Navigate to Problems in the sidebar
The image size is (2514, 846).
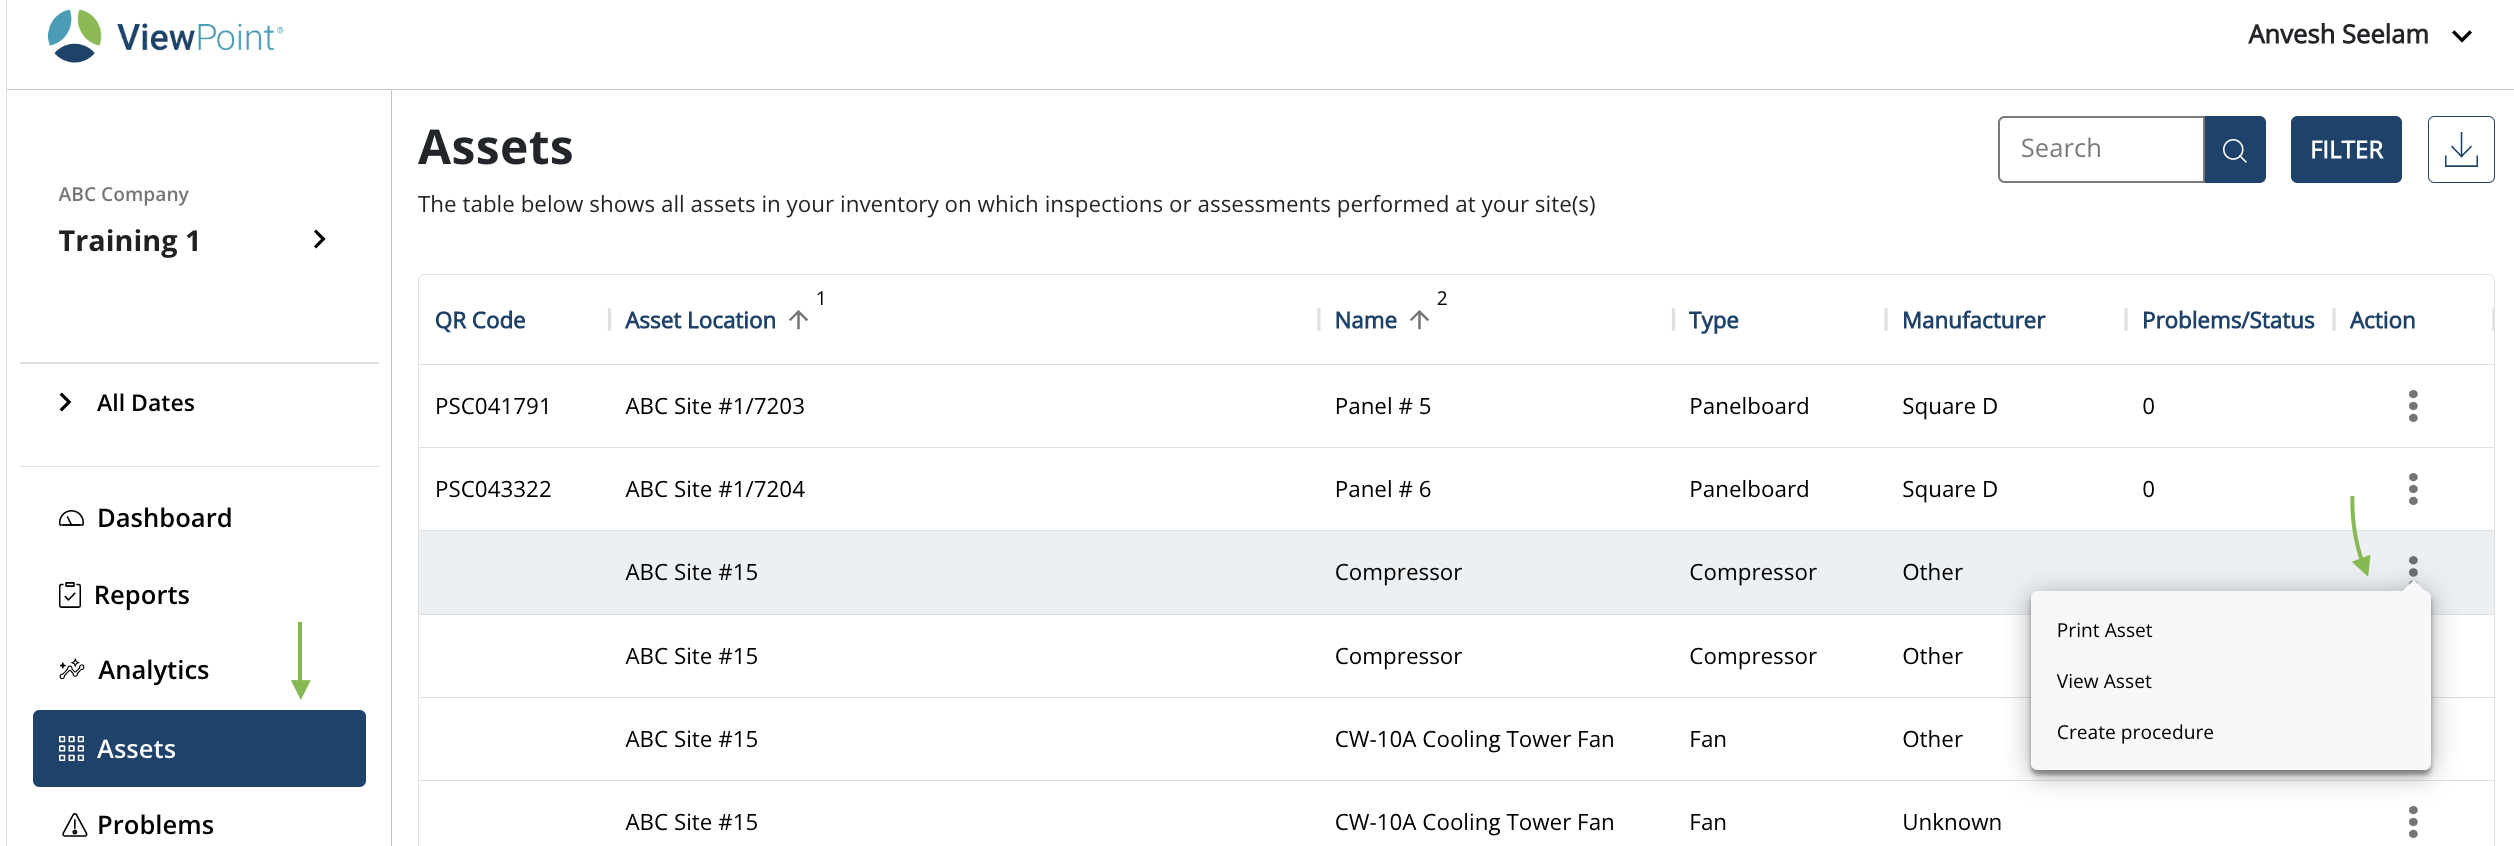click(x=155, y=825)
